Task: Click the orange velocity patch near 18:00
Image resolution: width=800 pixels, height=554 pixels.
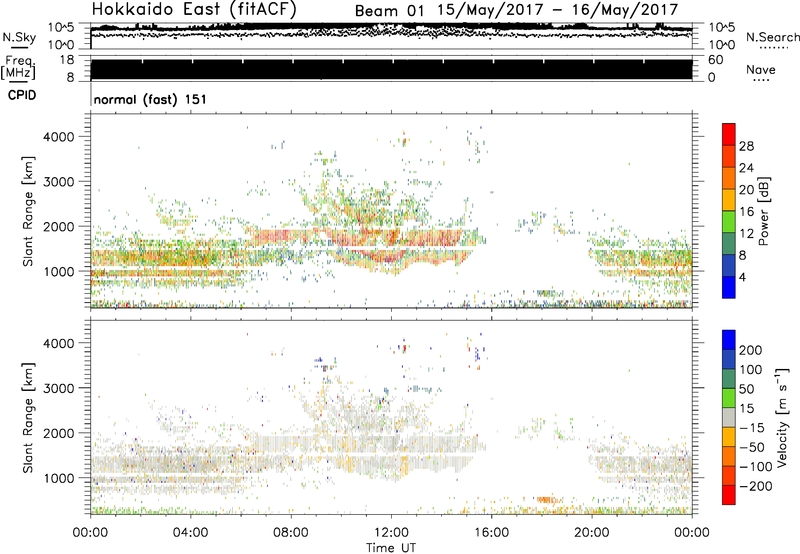Action: (547, 500)
